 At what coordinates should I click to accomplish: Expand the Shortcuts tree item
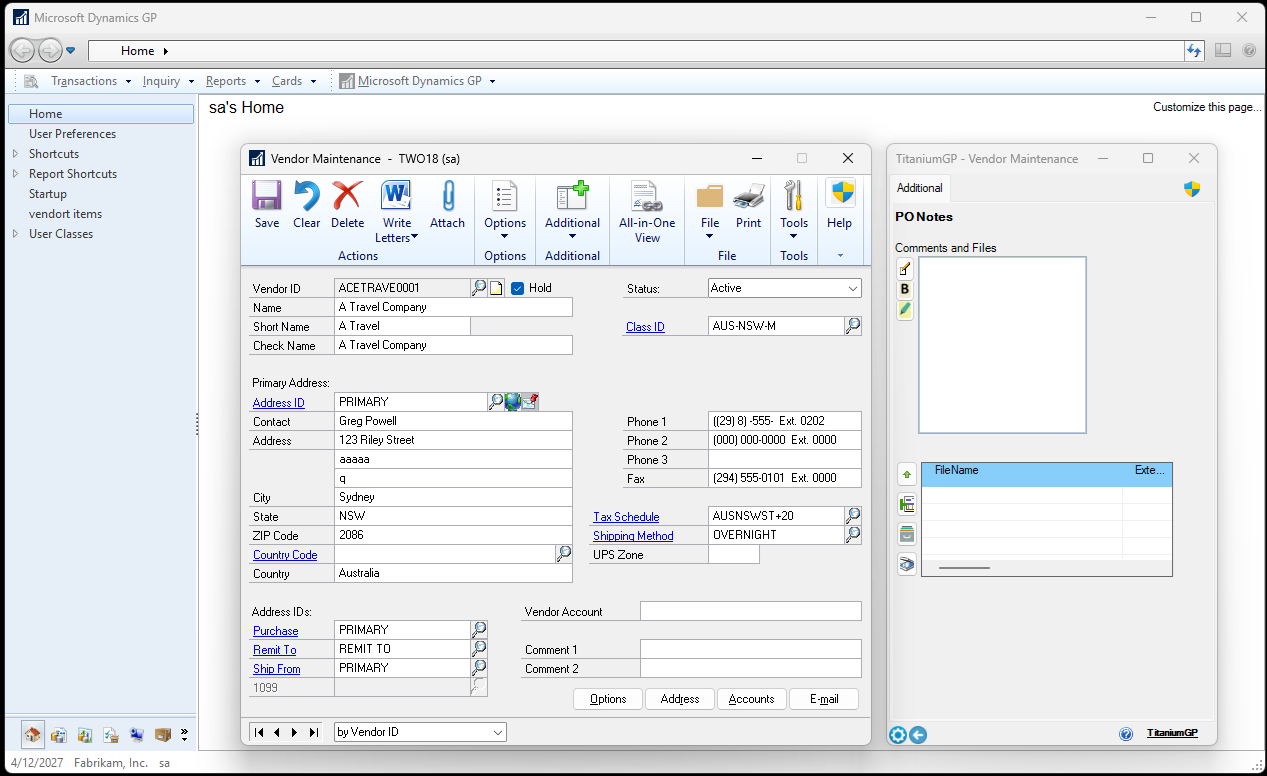[x=15, y=154]
